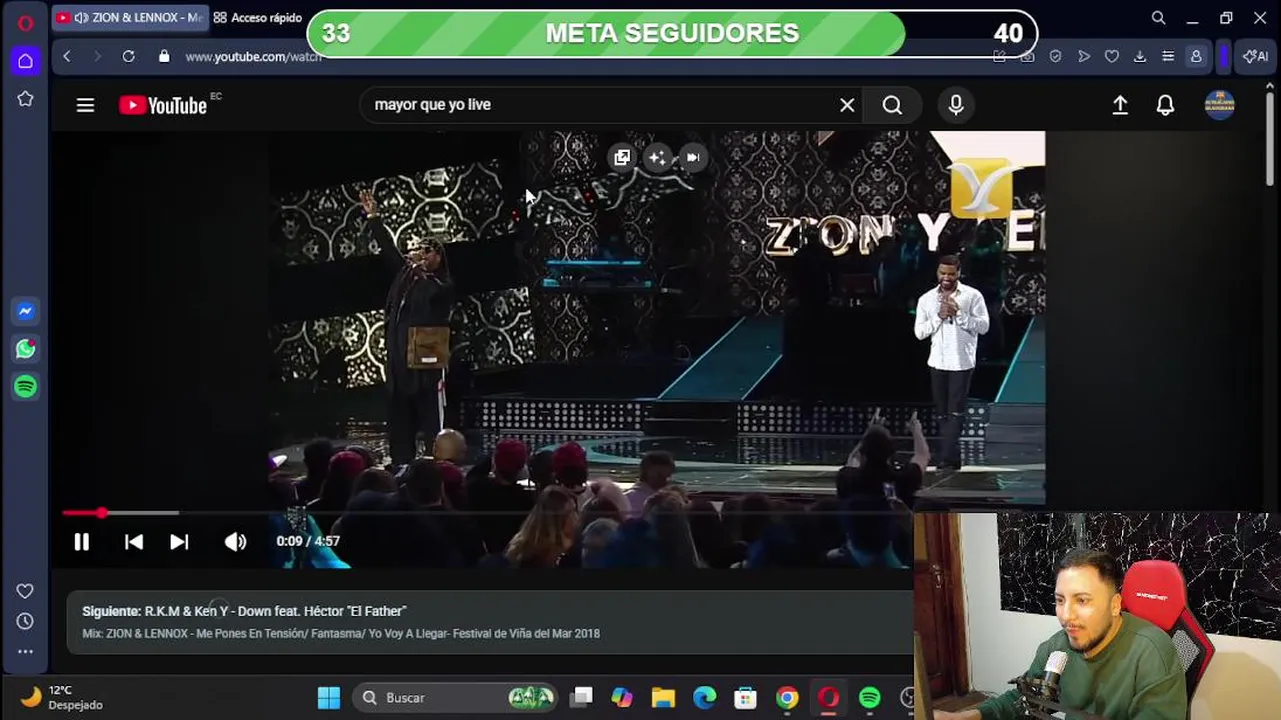
Task: Open Messenger in the Opera sidebar
Action: (26, 311)
